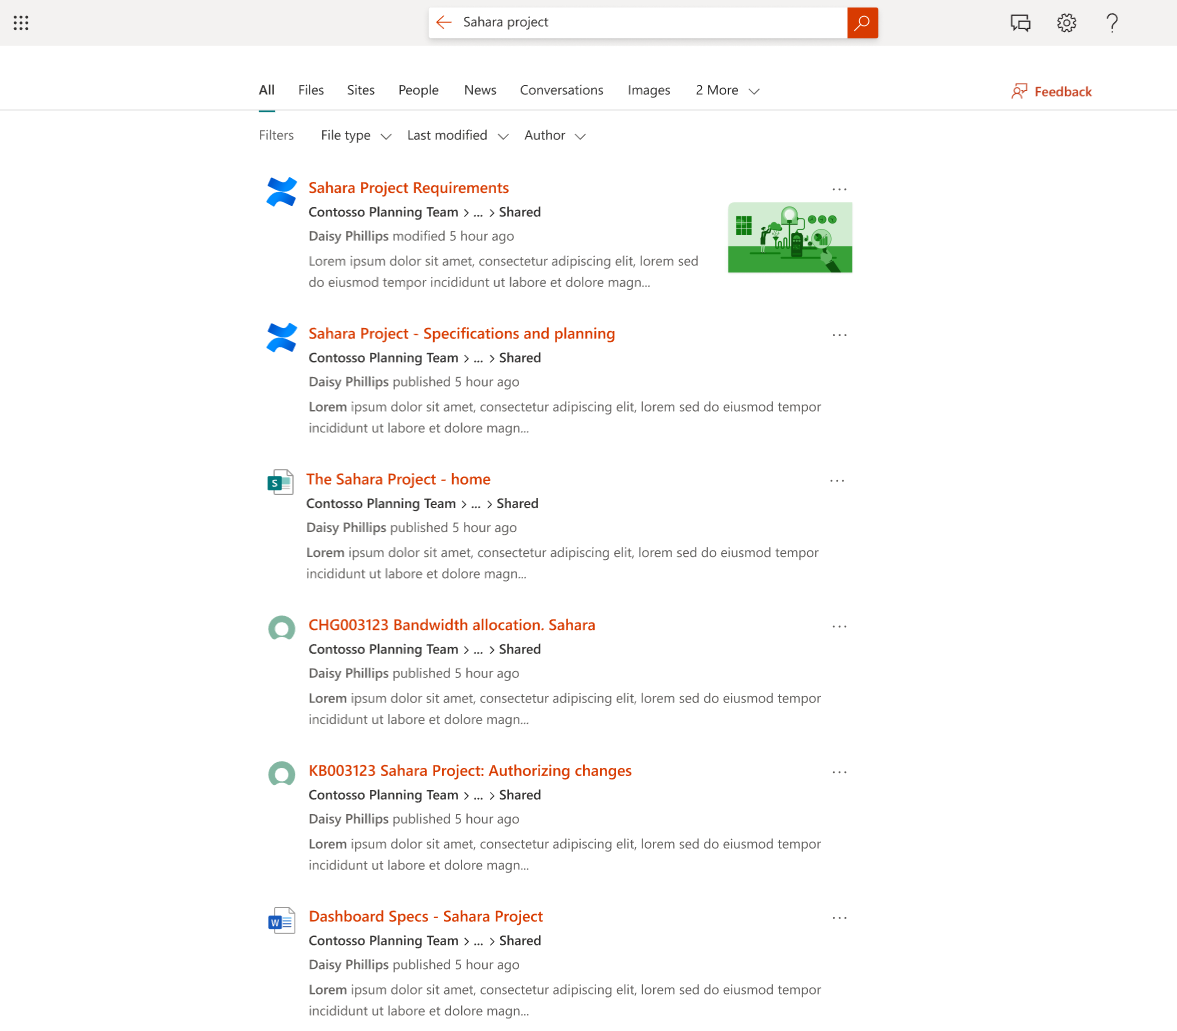Open more options for Sahara Project Requirements
Image resolution: width=1177 pixels, height=1031 pixels.
pyautogui.click(x=839, y=189)
